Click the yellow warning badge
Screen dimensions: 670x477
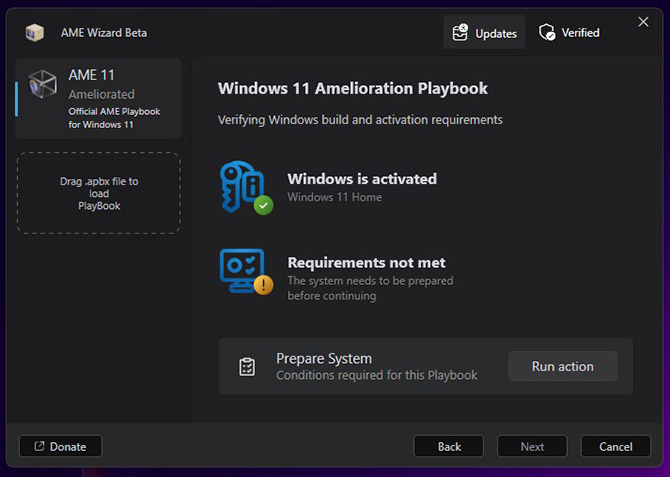(264, 285)
